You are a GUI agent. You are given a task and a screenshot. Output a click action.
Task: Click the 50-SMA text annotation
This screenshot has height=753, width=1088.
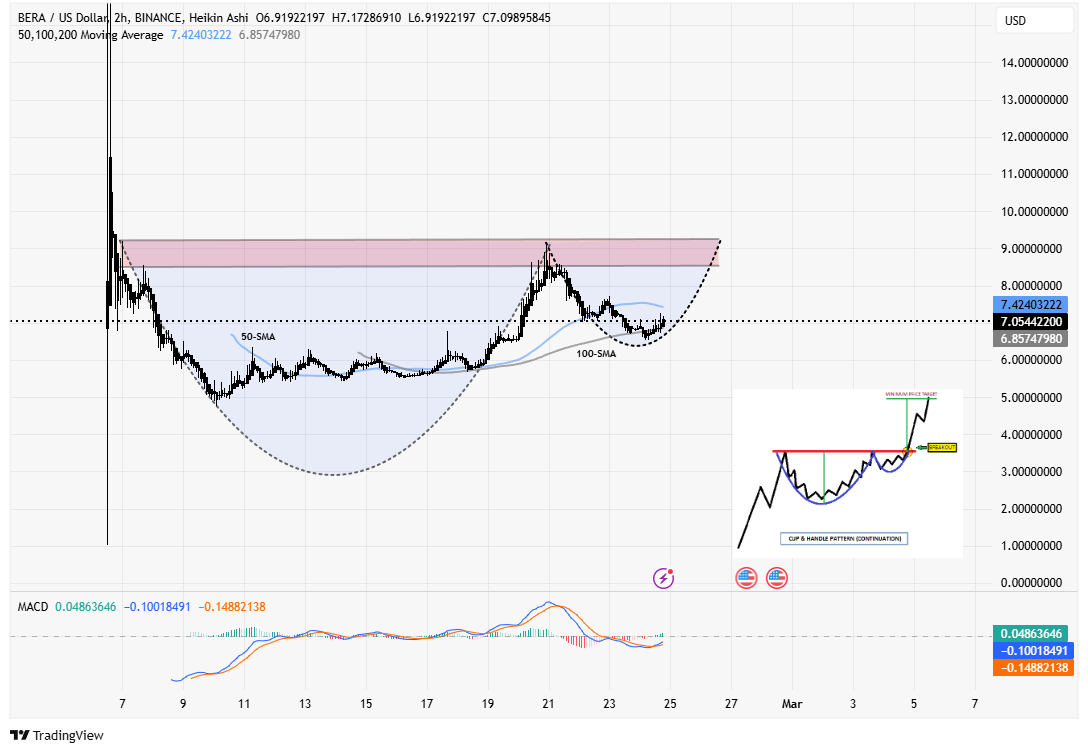click(x=258, y=337)
